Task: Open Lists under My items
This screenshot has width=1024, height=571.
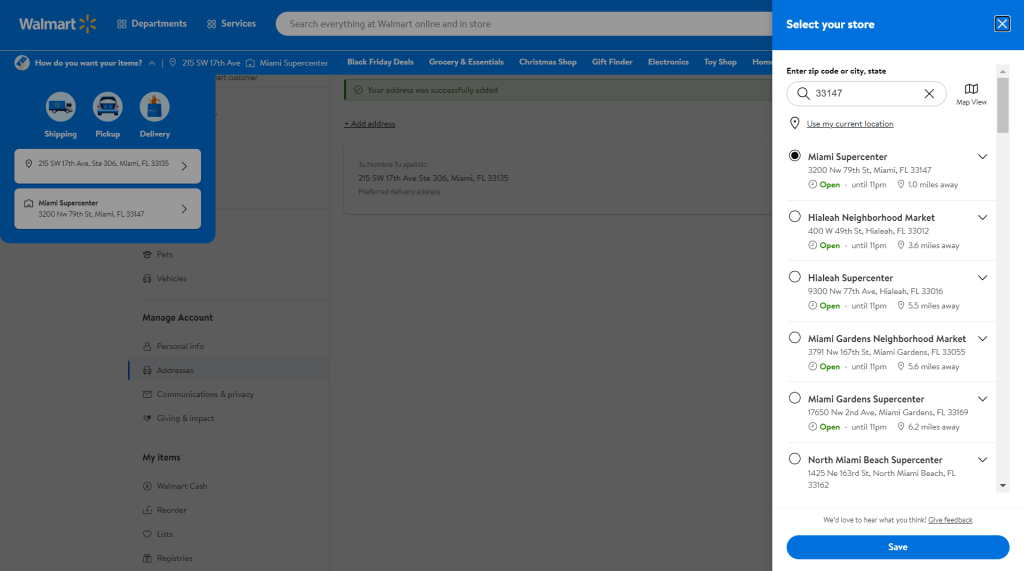Action: [x=165, y=534]
